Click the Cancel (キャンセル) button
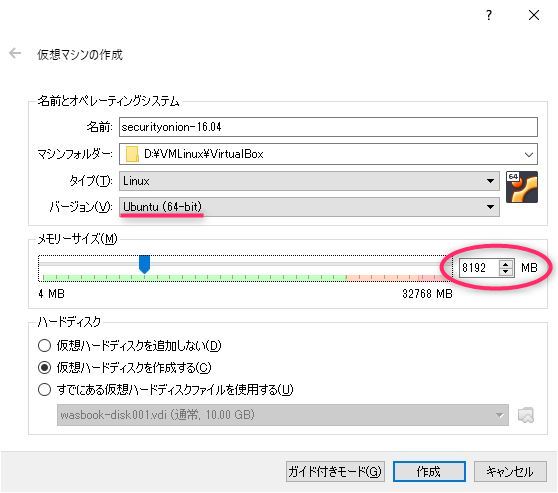The width and height of the screenshot is (558, 493). point(510,472)
